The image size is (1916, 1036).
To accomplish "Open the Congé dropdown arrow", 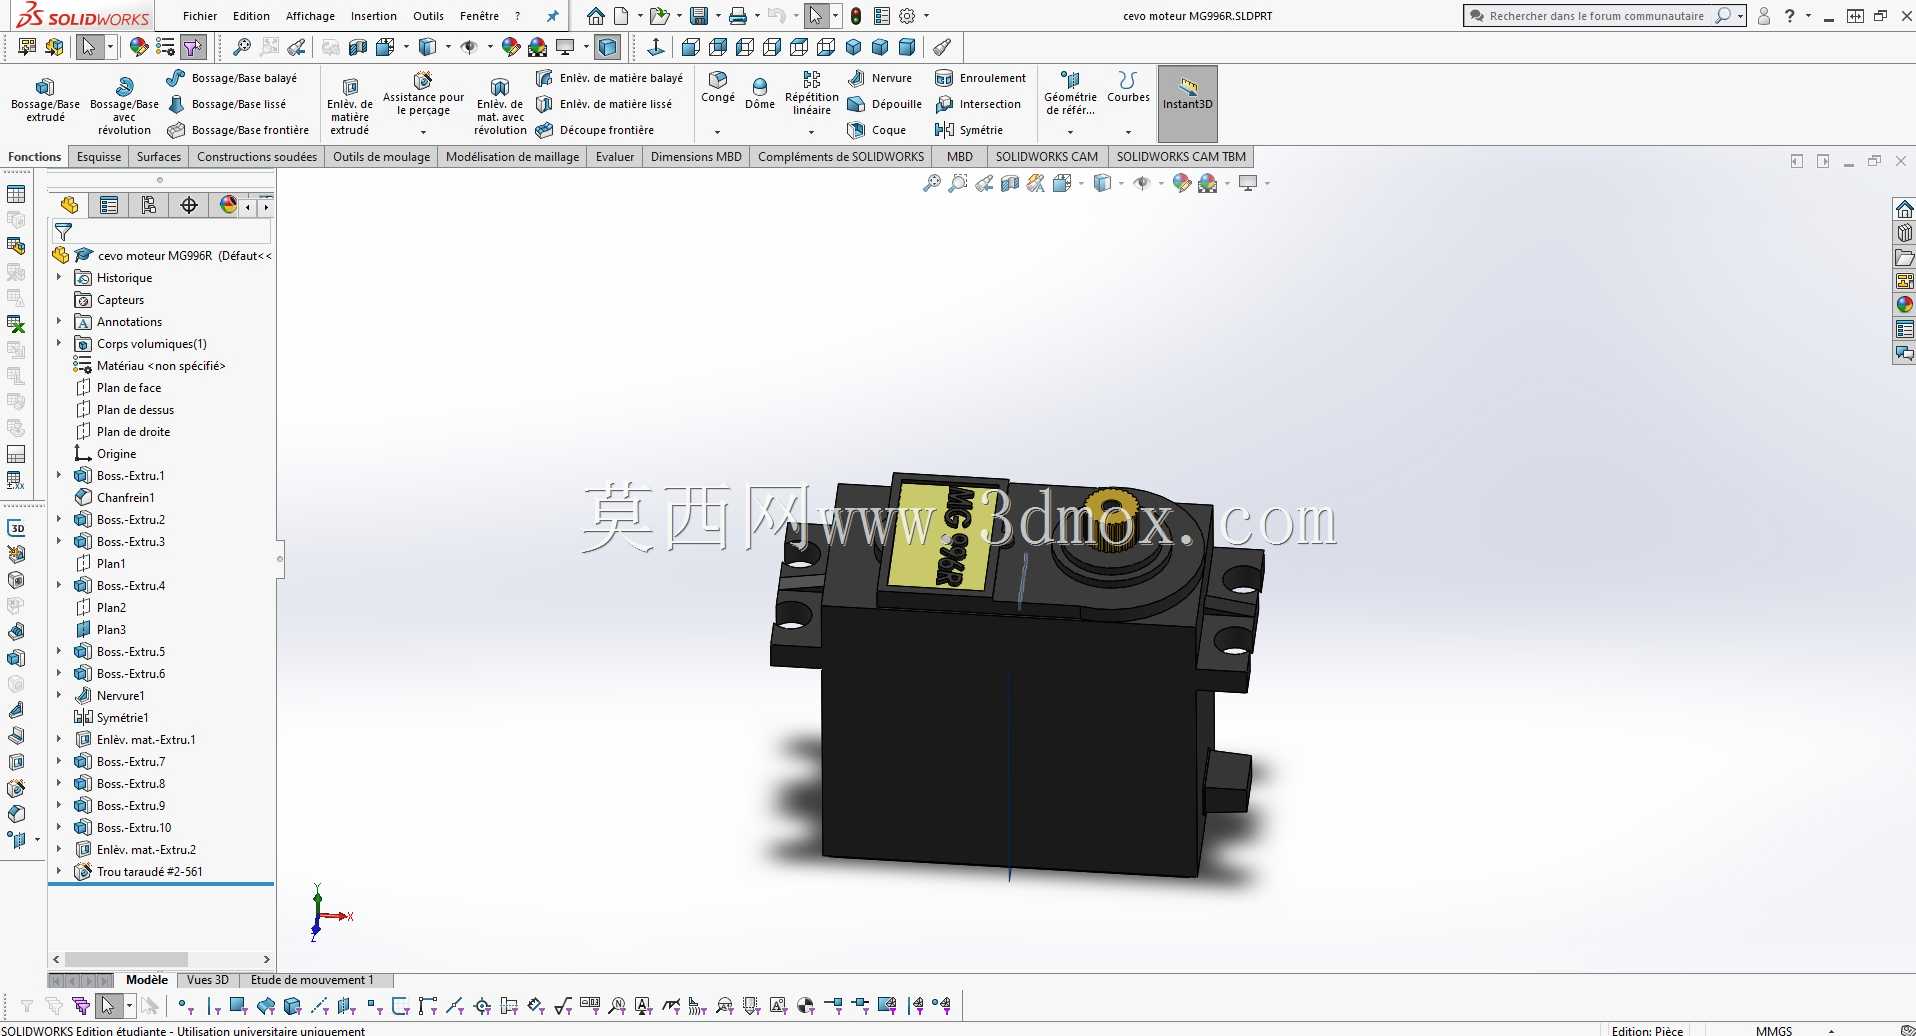I will point(717,131).
